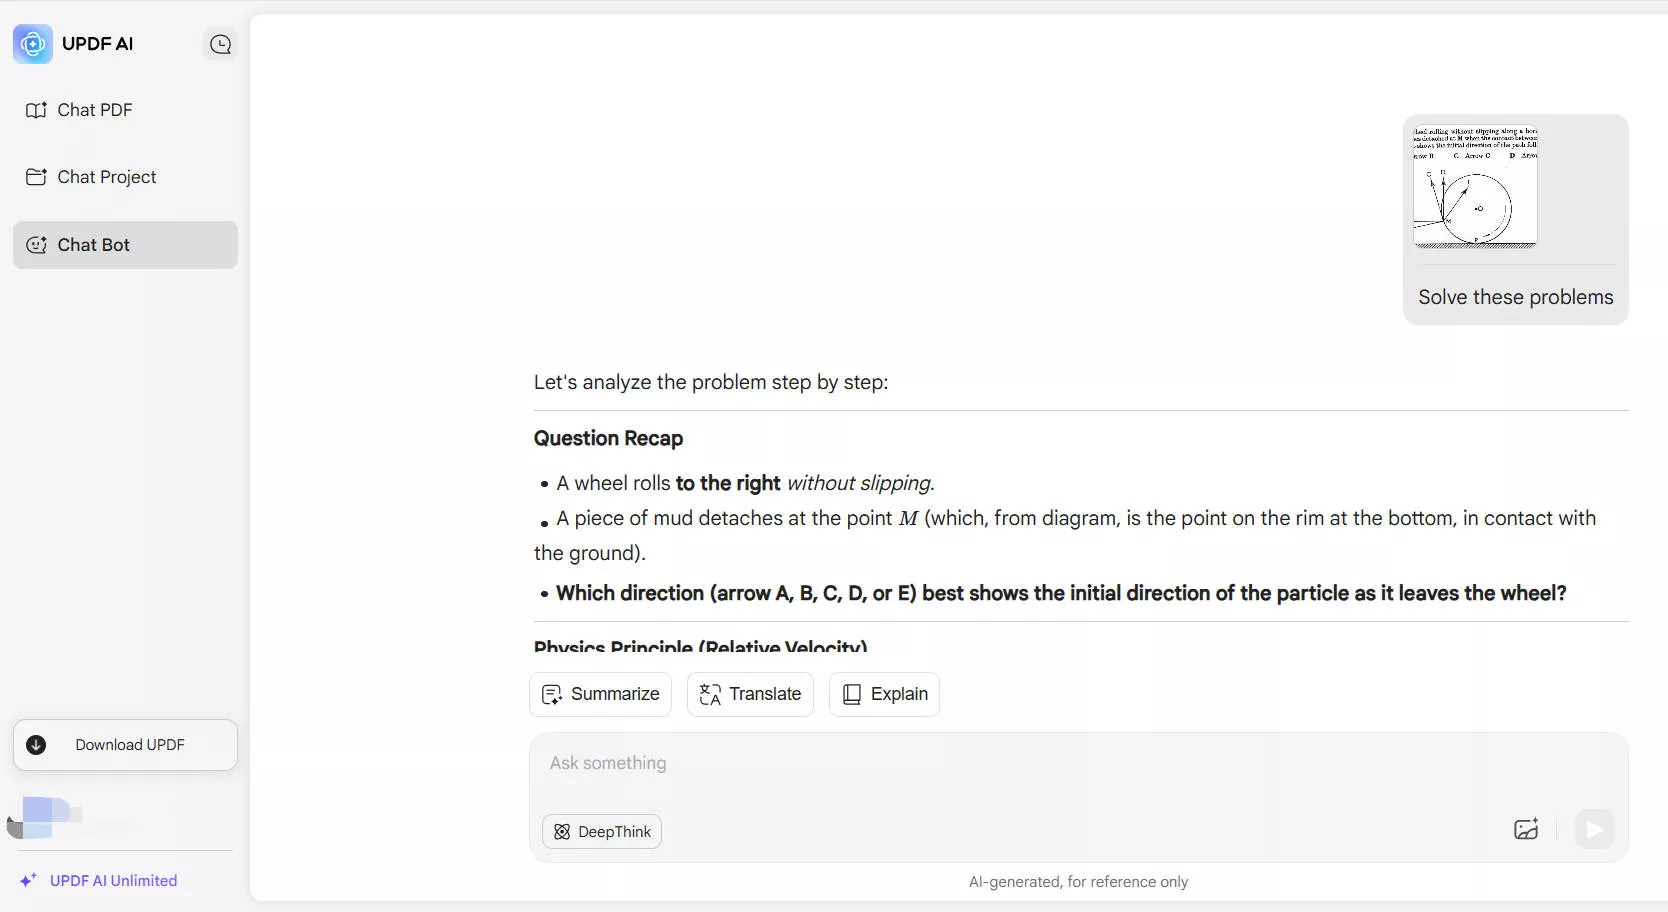This screenshot has width=1668, height=912.
Task: Click the UPDF AI logo icon
Action: pyautogui.click(x=33, y=44)
